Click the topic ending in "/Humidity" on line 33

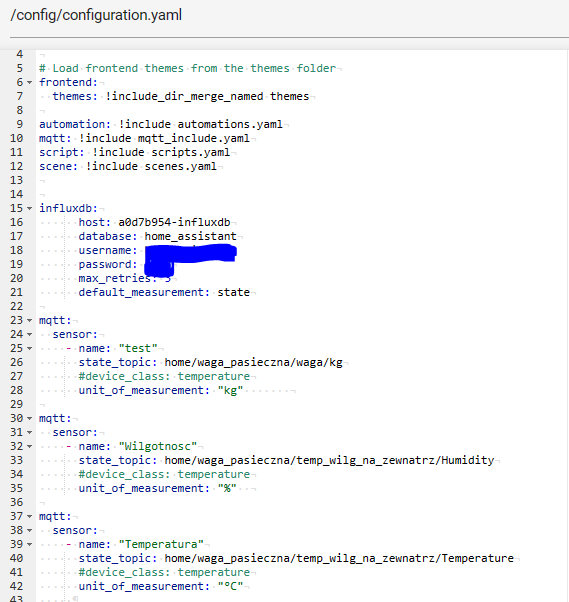click(329, 460)
